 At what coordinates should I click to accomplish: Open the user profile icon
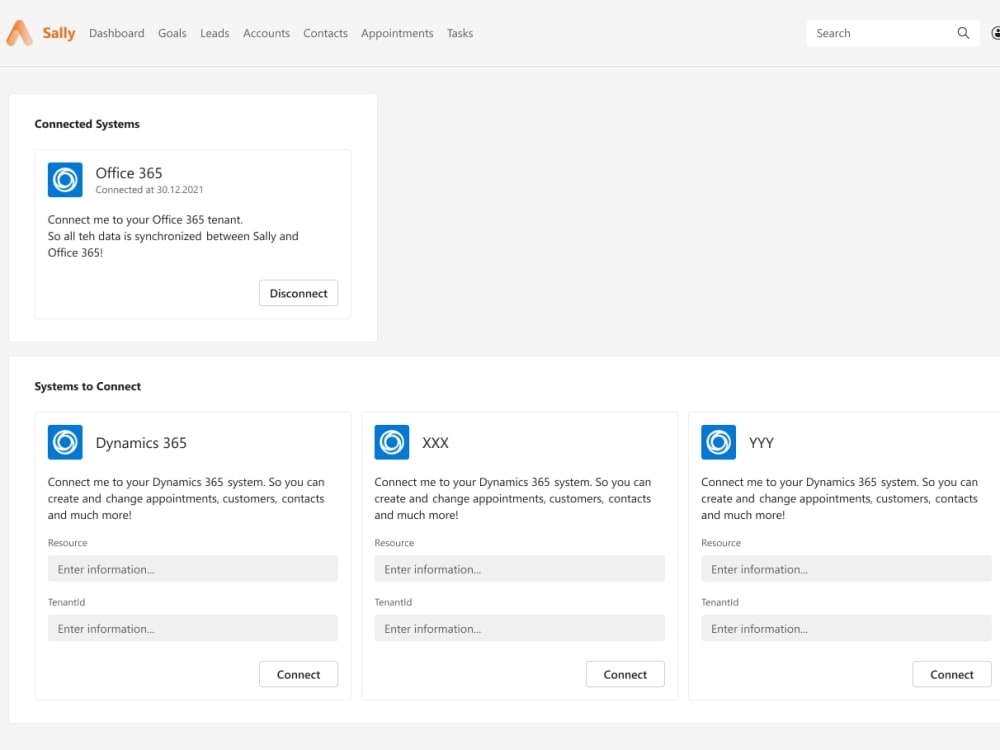(996, 32)
